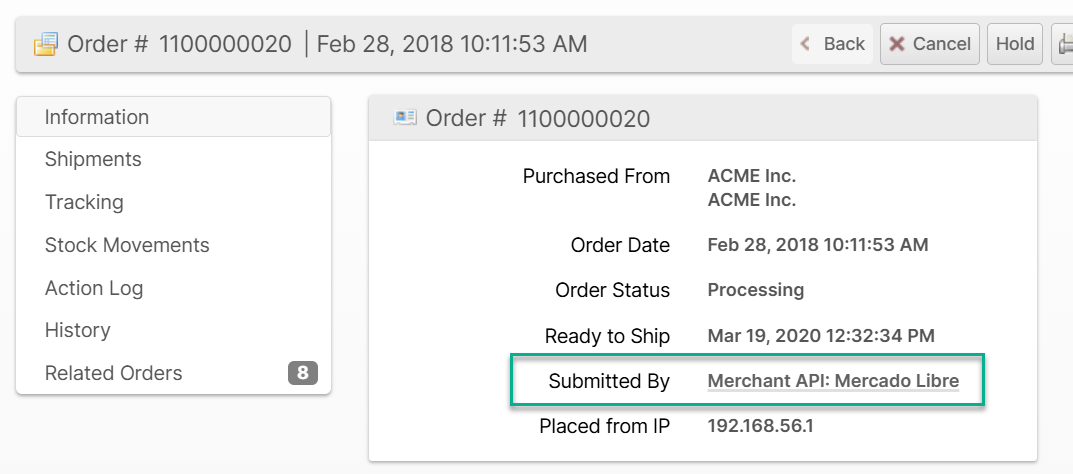Click the Back button
The width and height of the screenshot is (1073, 474).
pyautogui.click(x=833, y=44)
